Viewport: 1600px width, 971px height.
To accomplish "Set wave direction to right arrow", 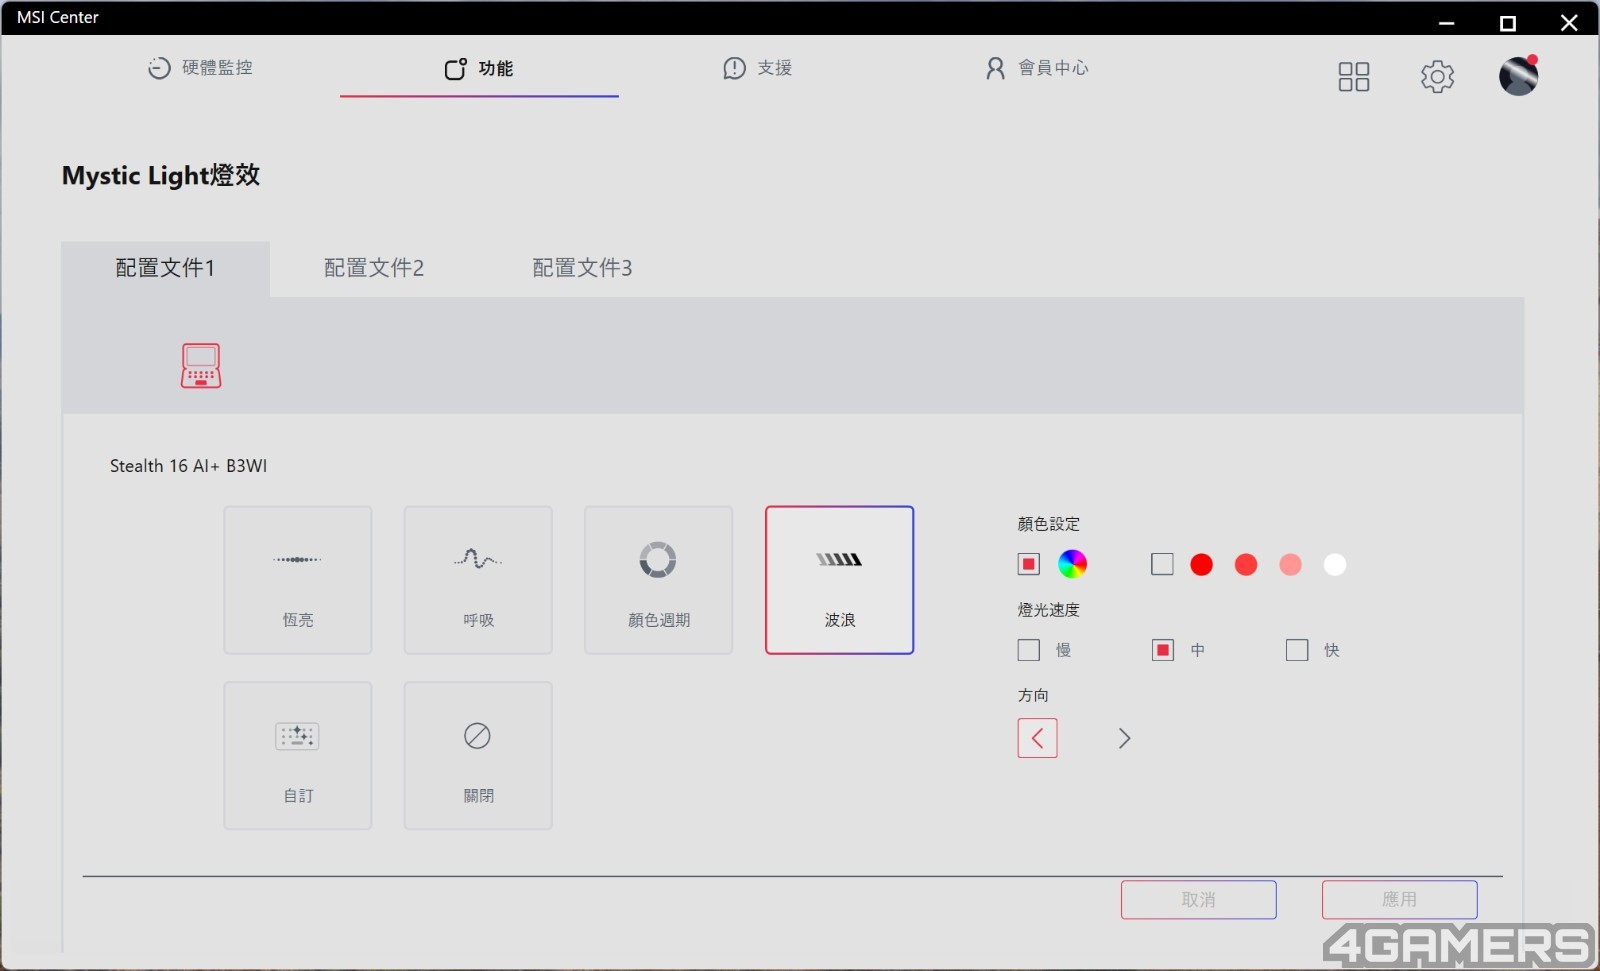I will tap(1125, 738).
